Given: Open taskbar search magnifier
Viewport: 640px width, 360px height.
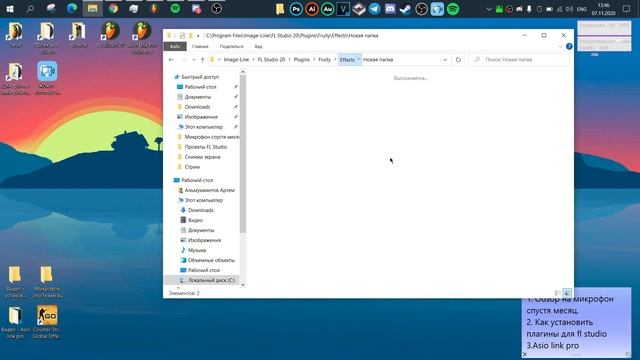Looking at the screenshot, I should click(x=30, y=9).
